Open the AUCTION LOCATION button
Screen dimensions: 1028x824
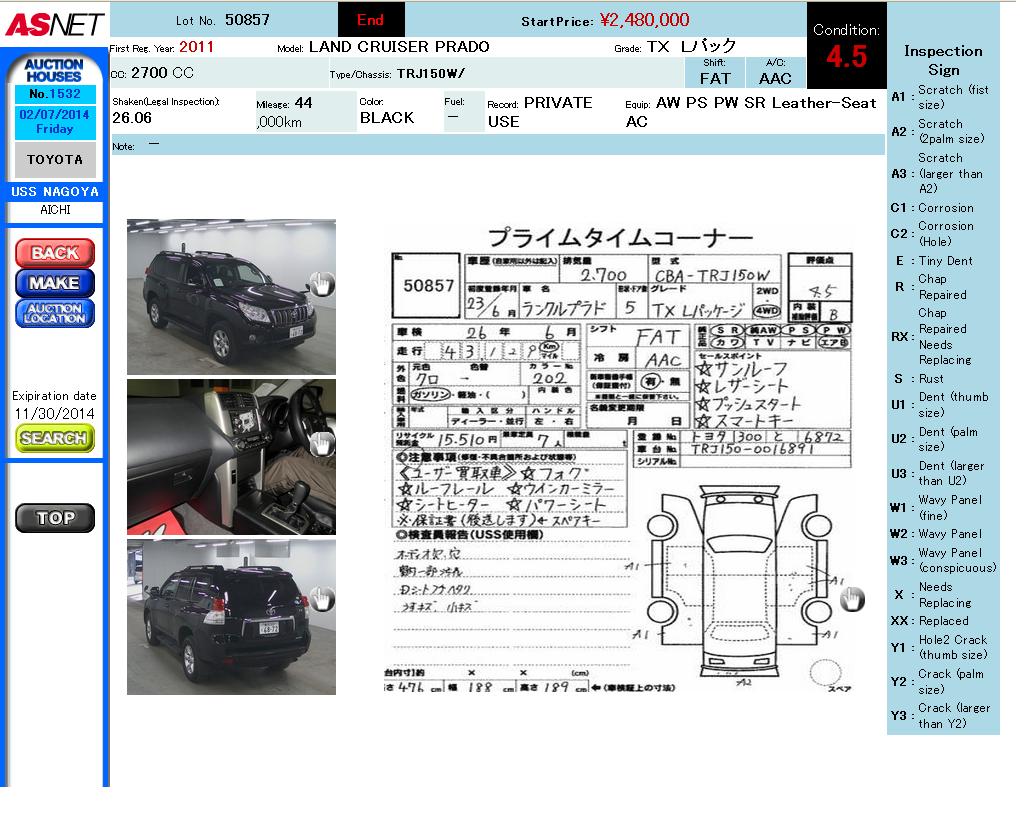54,313
